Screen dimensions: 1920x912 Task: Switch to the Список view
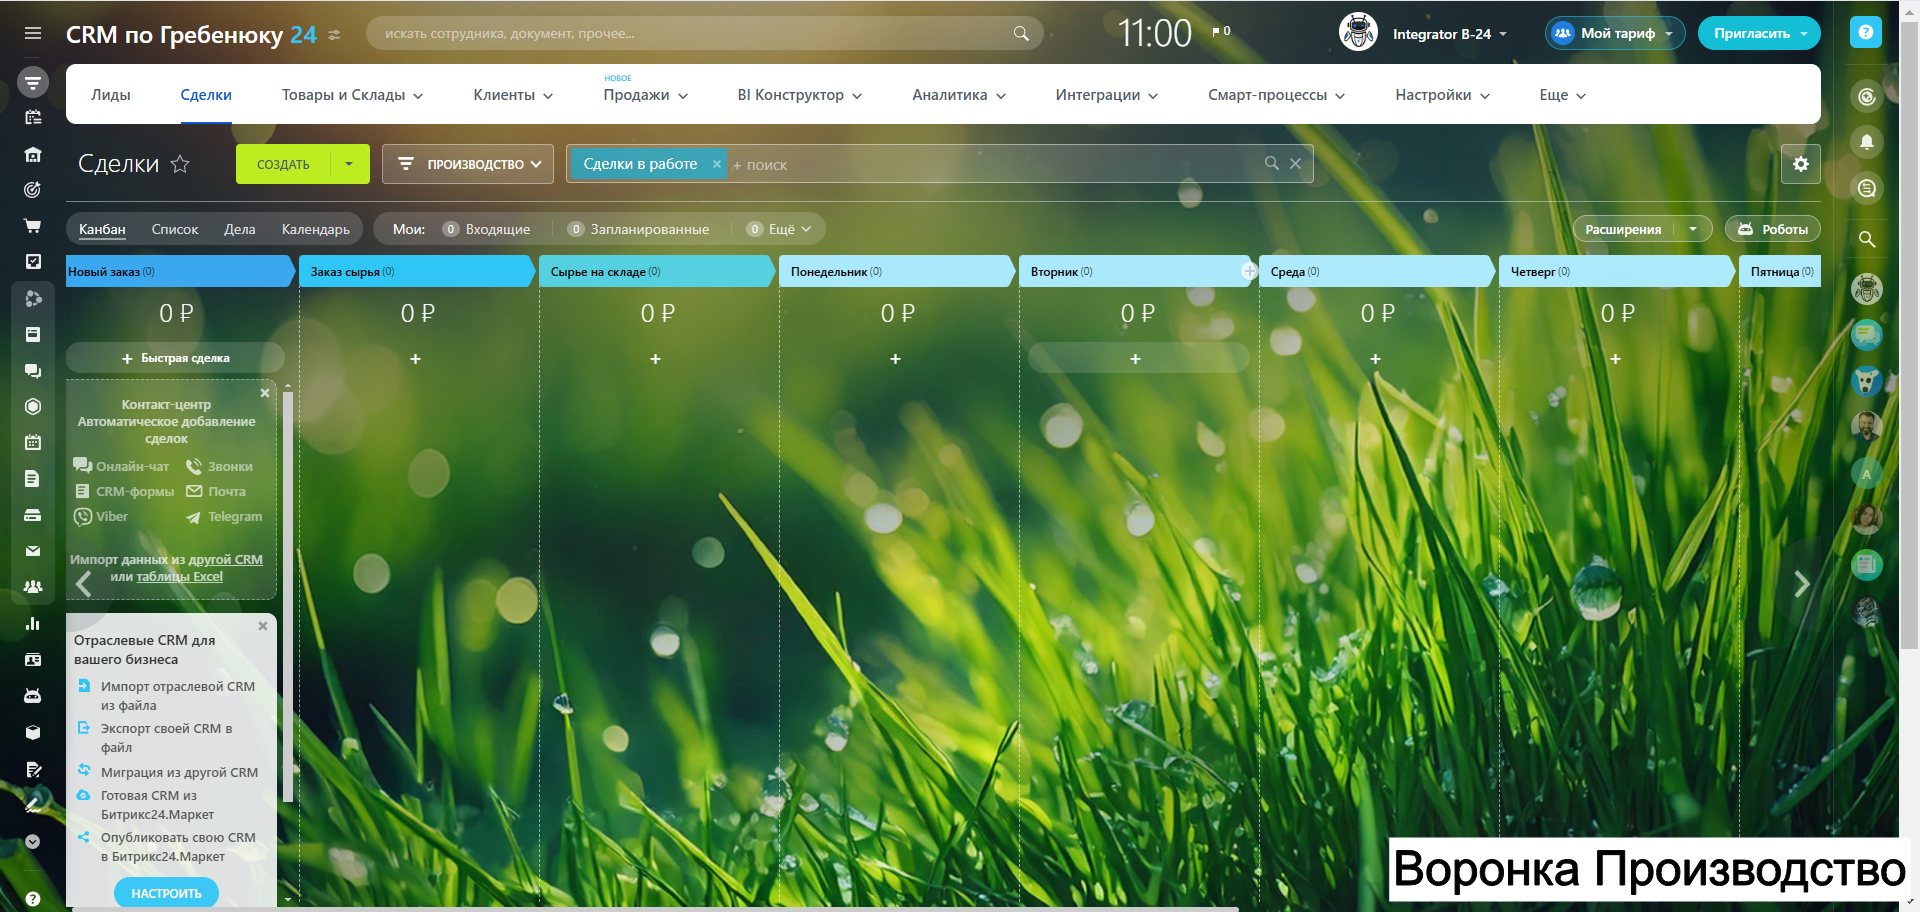[175, 229]
